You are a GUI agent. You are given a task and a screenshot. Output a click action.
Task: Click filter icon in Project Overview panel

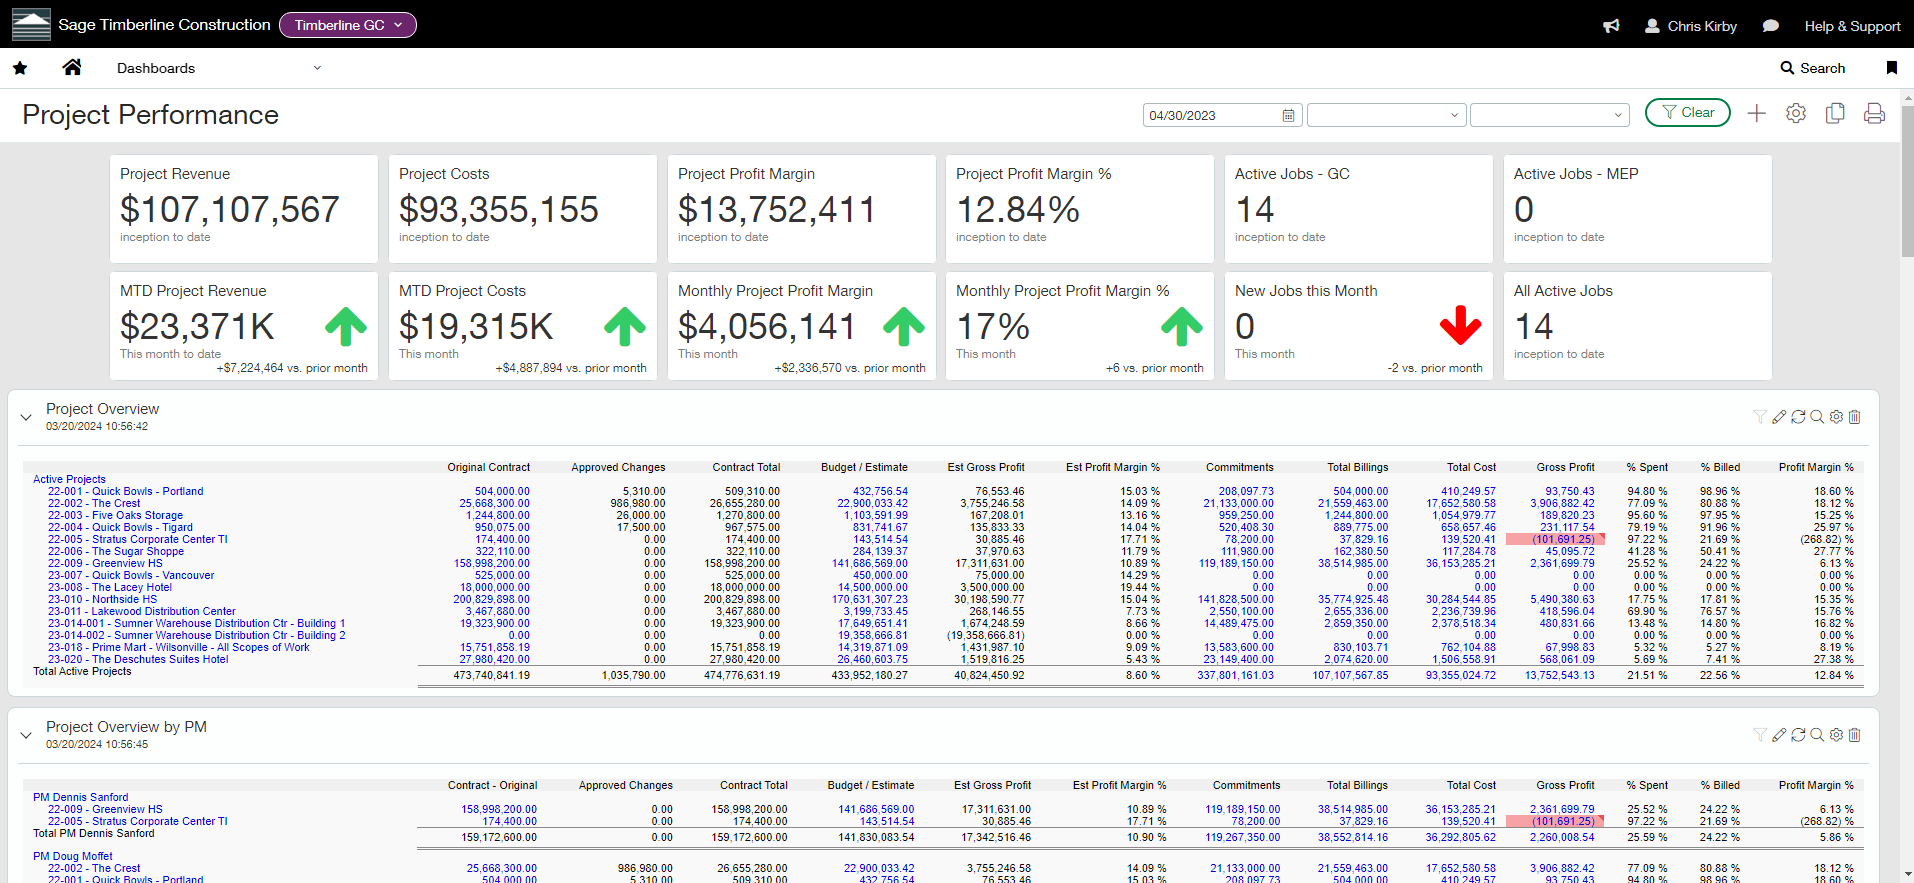1760,417
